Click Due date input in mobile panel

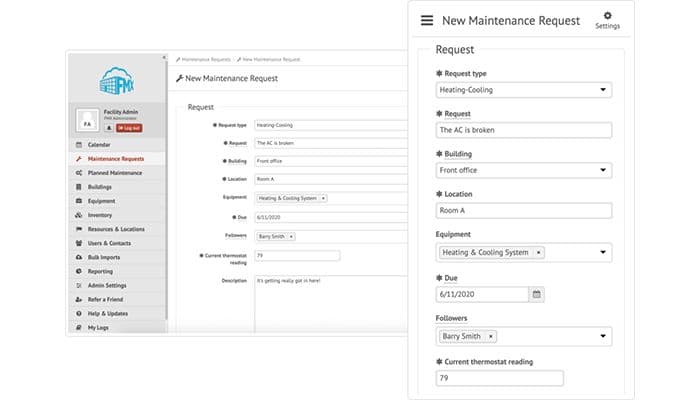coord(482,294)
